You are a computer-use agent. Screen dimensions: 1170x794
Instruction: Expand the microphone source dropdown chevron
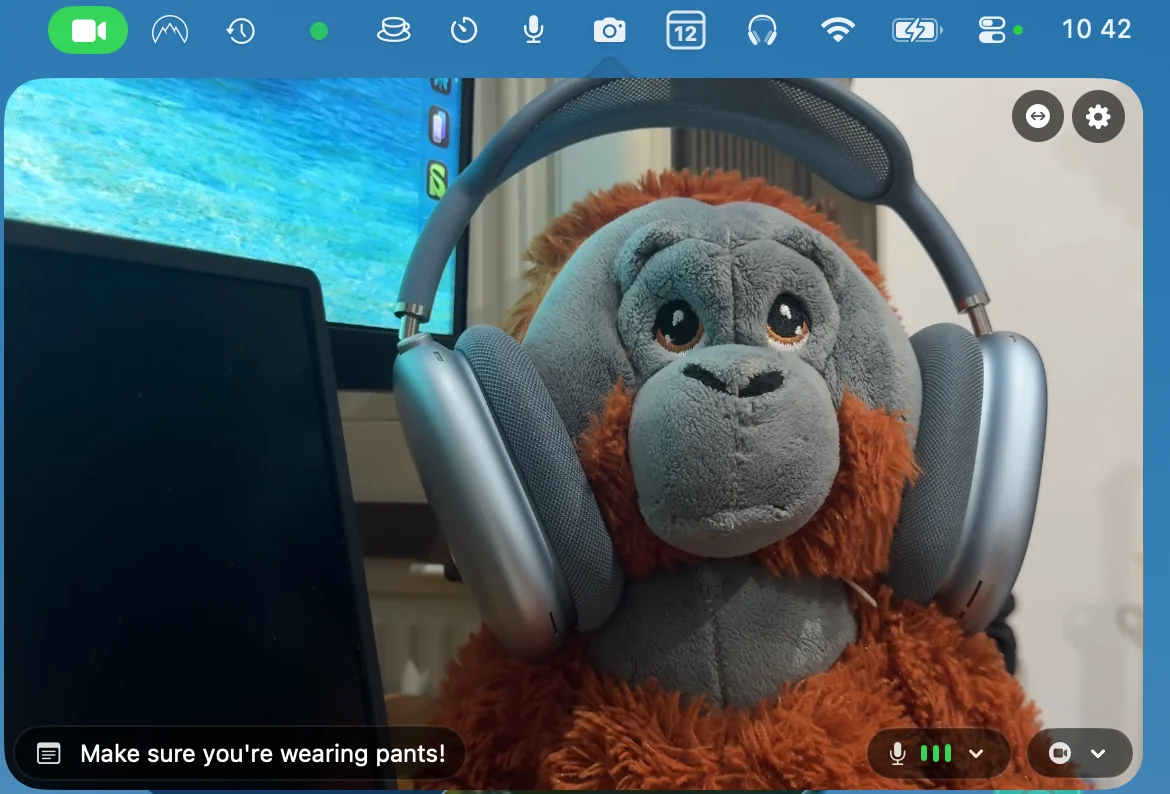click(x=976, y=754)
